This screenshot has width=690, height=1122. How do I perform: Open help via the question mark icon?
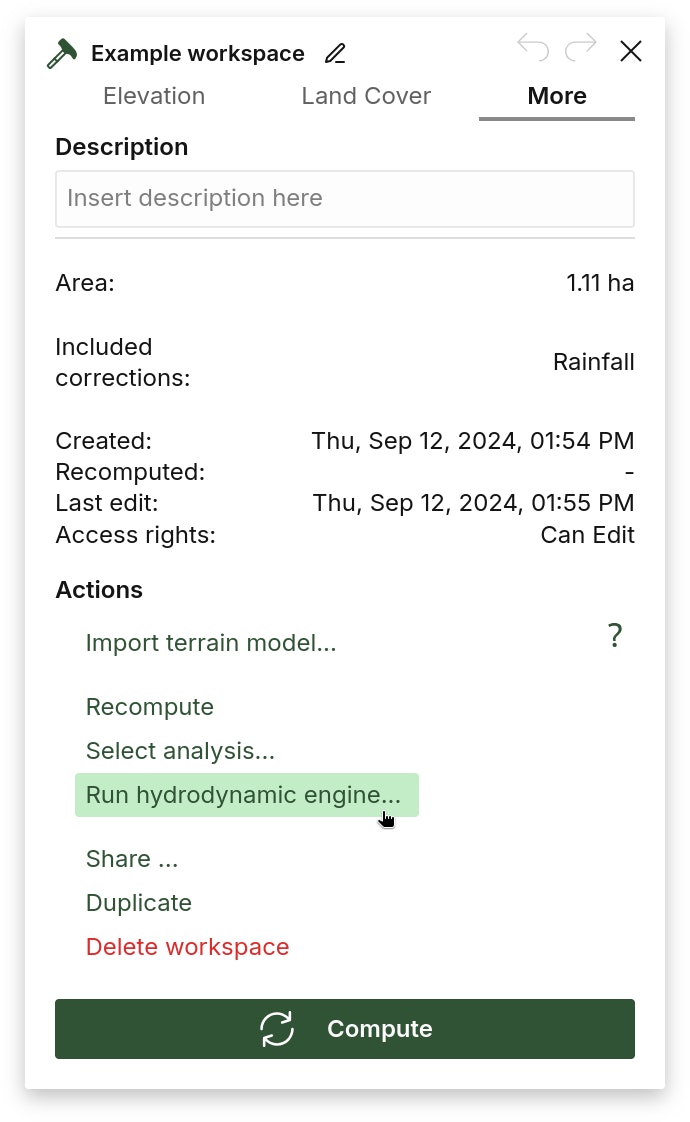615,635
